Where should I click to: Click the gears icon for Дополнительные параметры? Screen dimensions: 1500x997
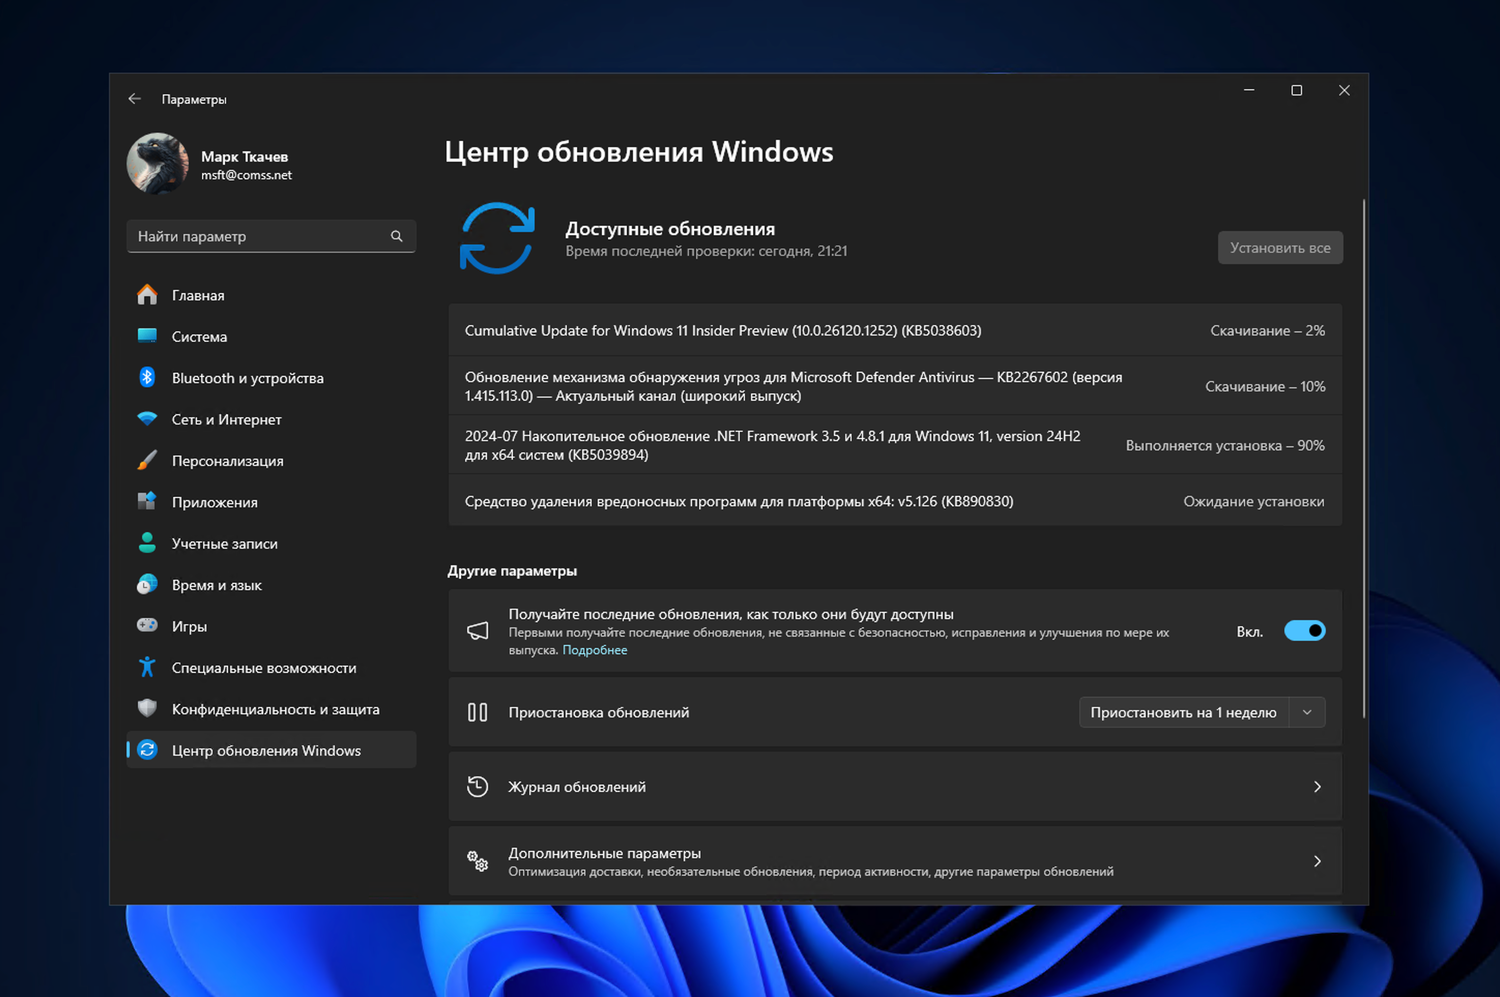[478, 861]
